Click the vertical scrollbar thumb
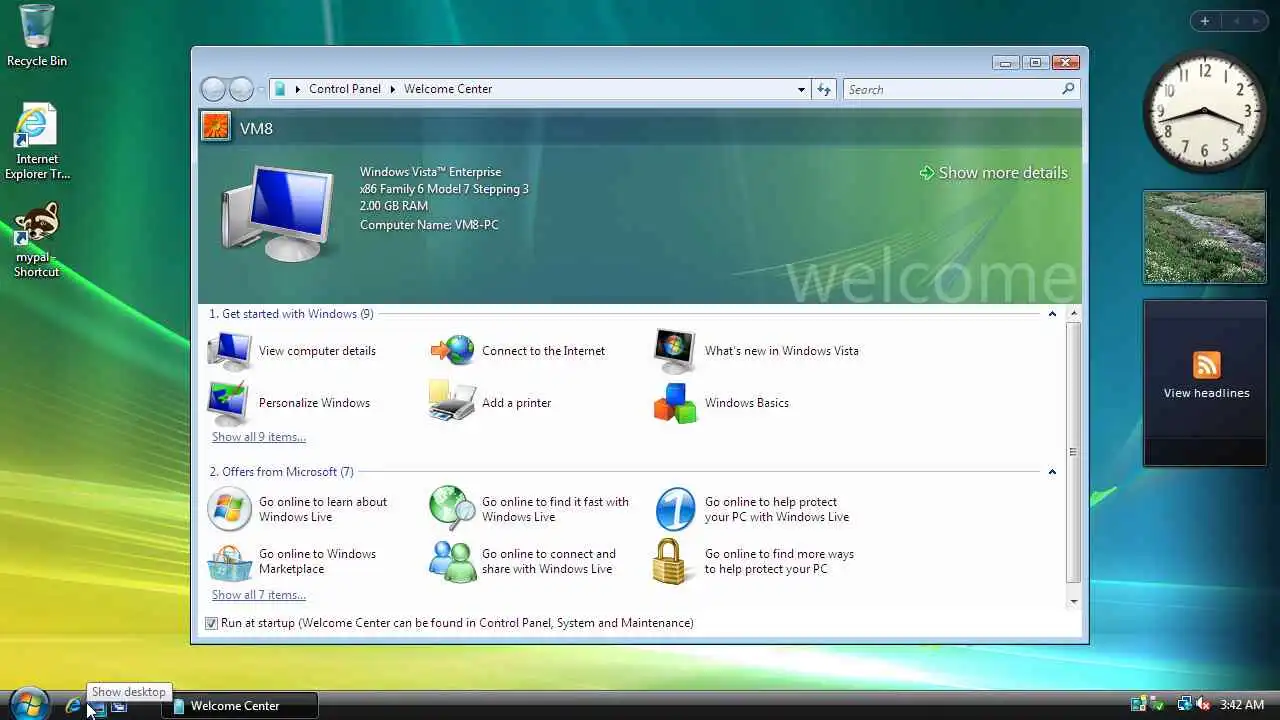This screenshot has width=1280, height=720. tap(1074, 452)
